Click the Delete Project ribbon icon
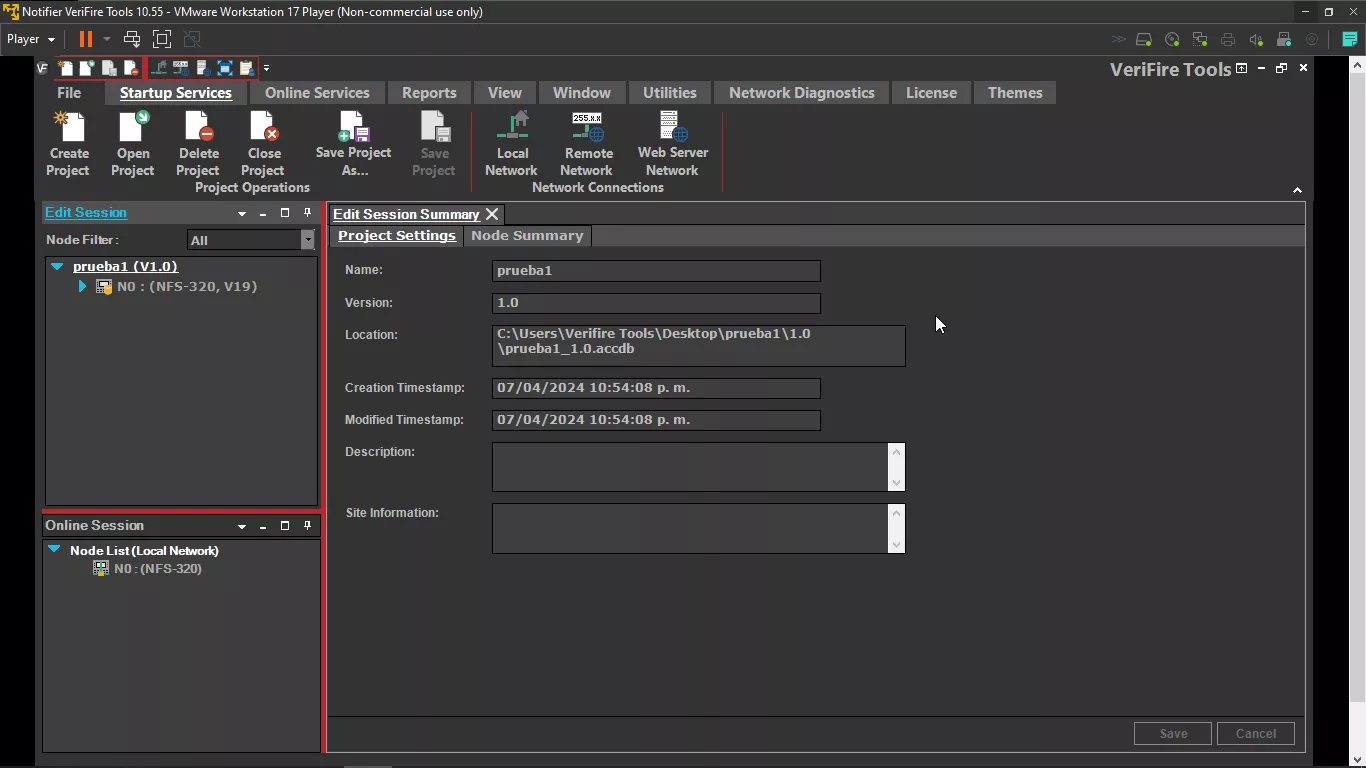The height and width of the screenshot is (768, 1366). click(x=198, y=126)
